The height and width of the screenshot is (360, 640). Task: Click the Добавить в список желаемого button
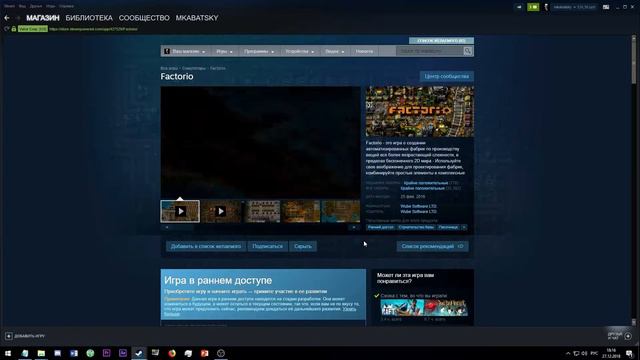pos(206,246)
